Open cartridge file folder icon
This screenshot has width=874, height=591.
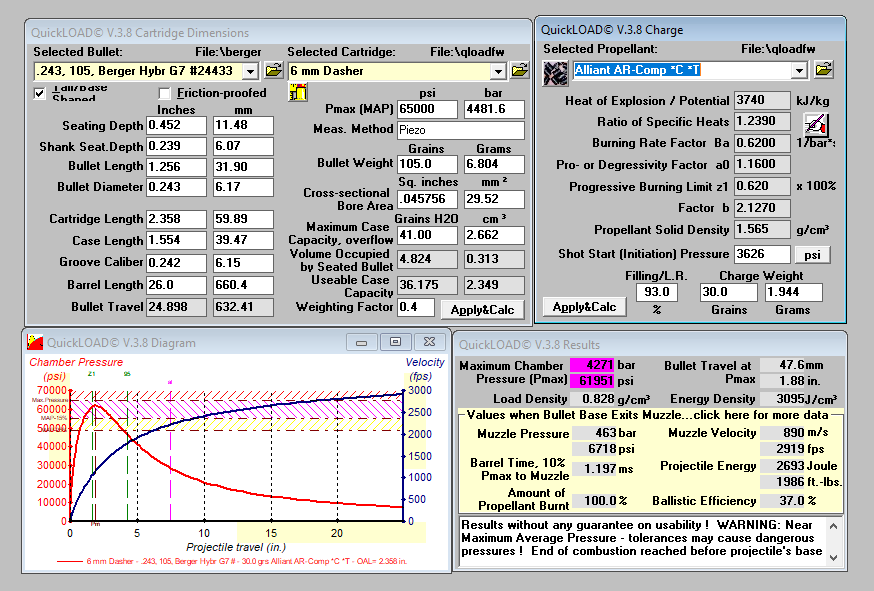point(519,70)
